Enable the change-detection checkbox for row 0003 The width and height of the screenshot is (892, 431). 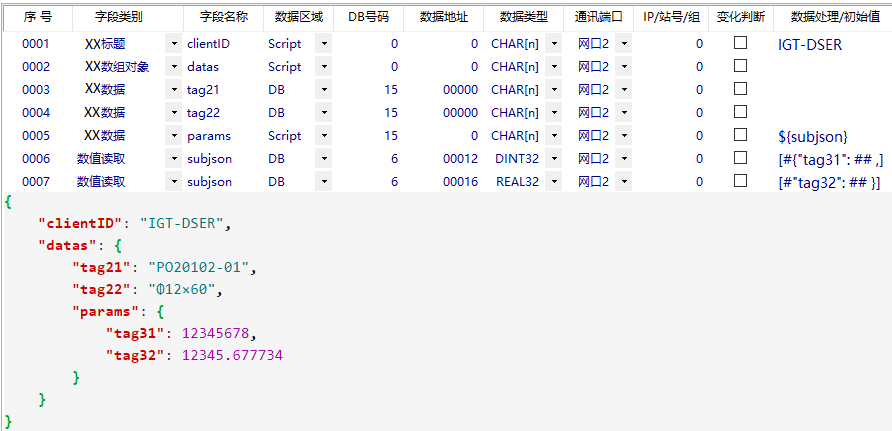tap(740, 89)
